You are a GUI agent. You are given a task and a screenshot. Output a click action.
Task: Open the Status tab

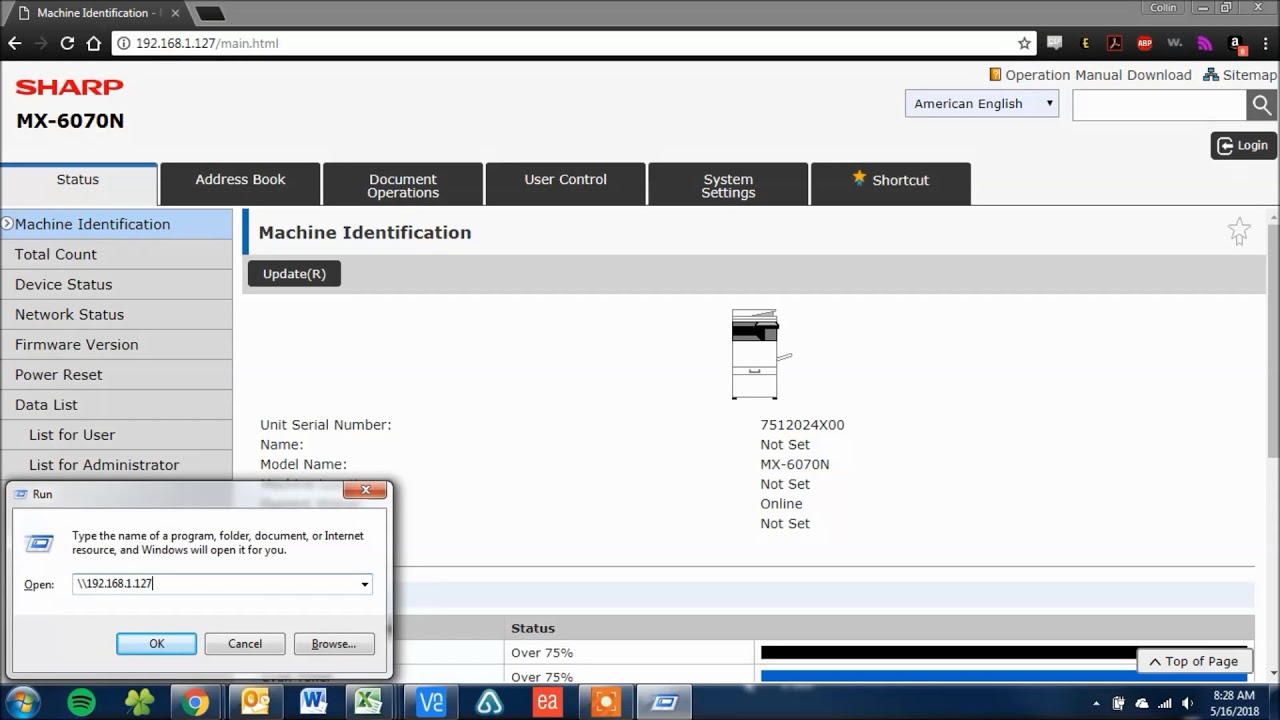pyautogui.click(x=78, y=183)
